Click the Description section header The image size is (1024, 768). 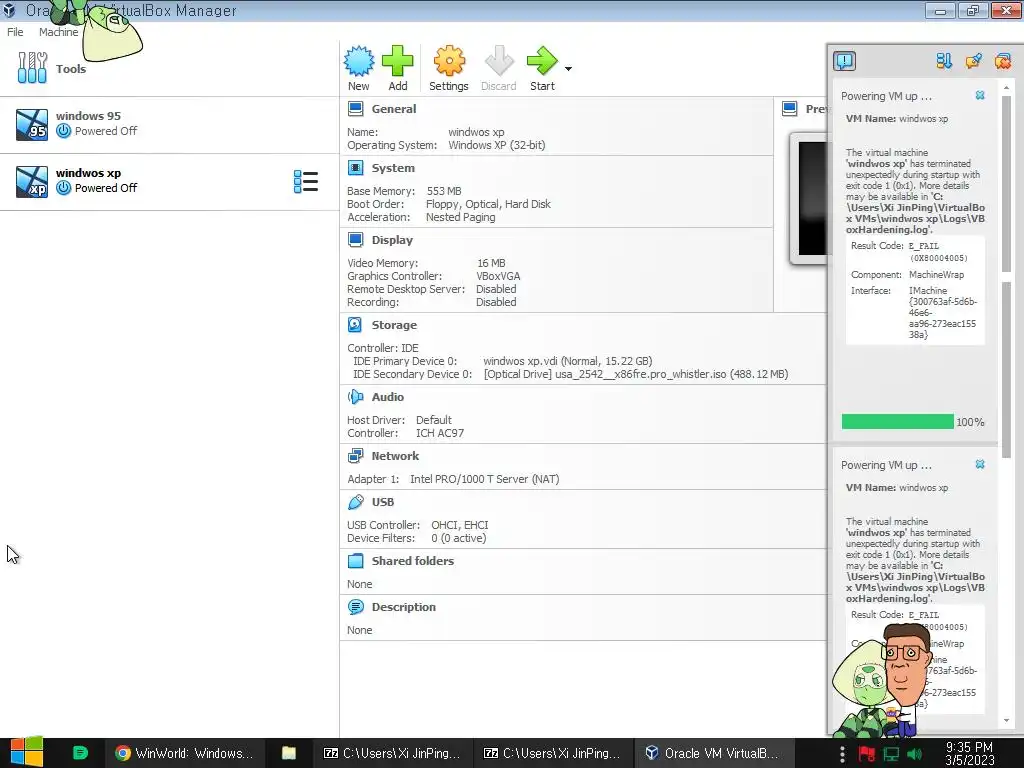tap(404, 607)
